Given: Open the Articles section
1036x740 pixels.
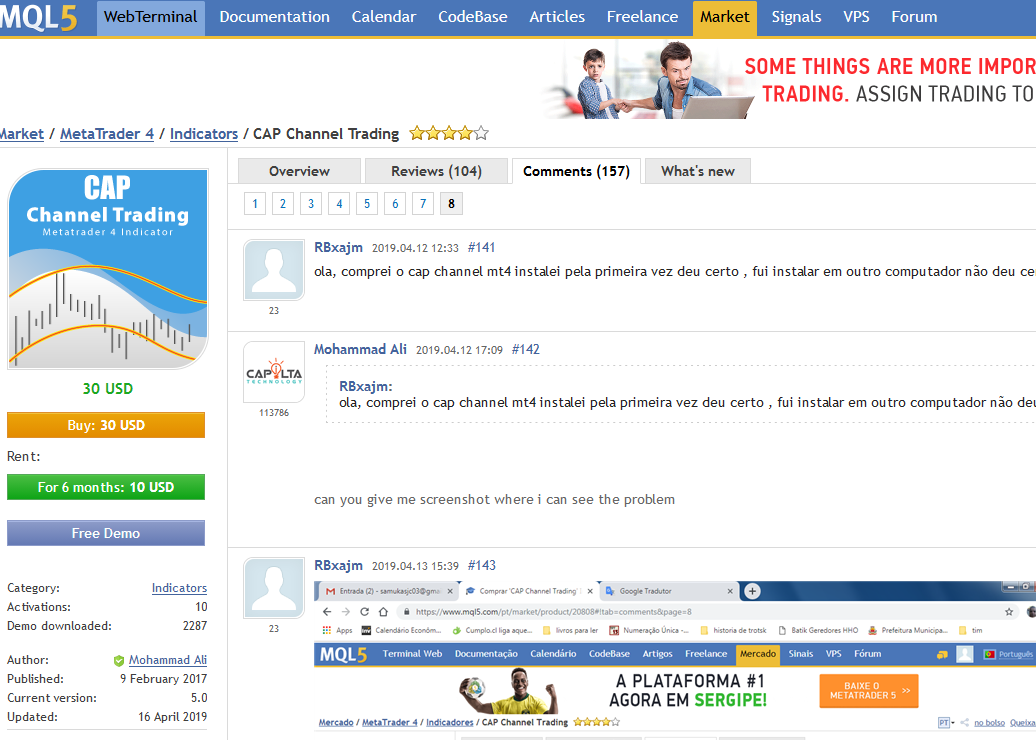Looking at the screenshot, I should click(x=557, y=17).
